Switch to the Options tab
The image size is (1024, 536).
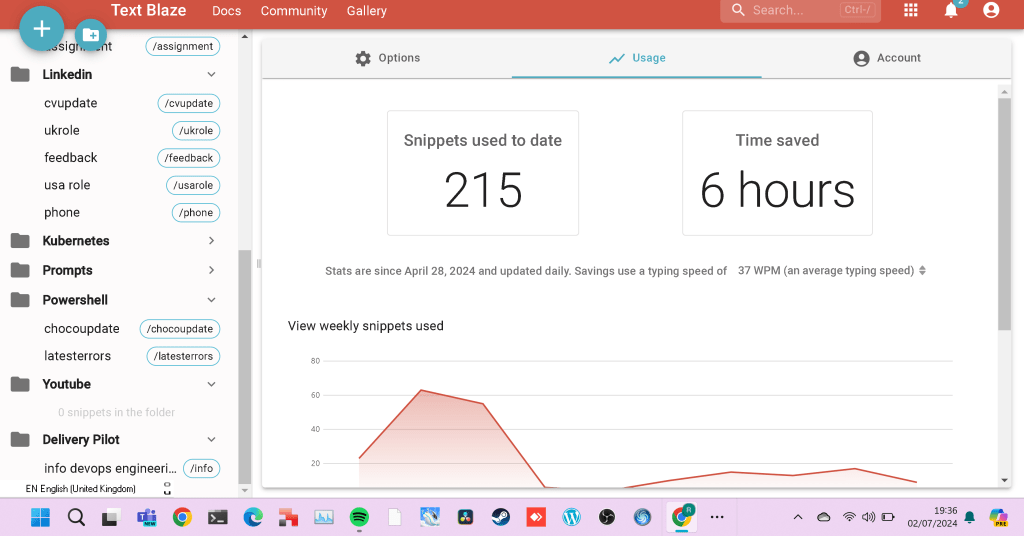click(x=387, y=58)
